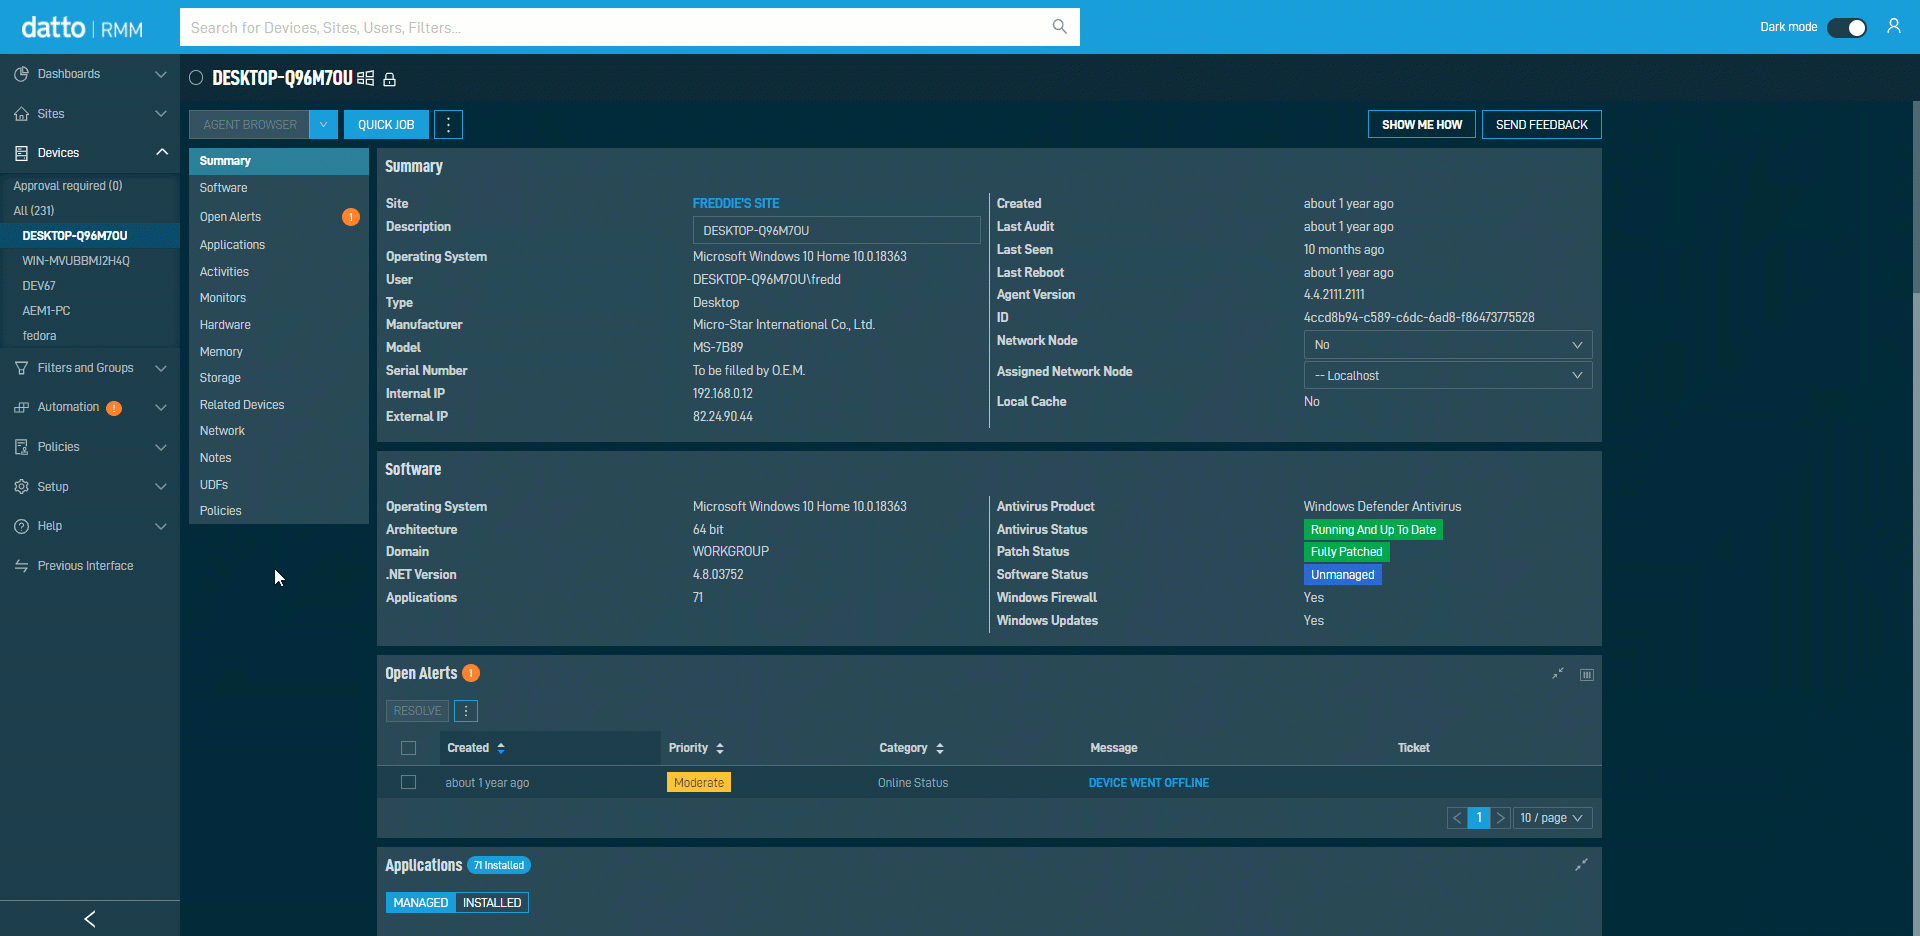Switch to the Installed applications tab
The height and width of the screenshot is (936, 1920).
[x=492, y=903]
